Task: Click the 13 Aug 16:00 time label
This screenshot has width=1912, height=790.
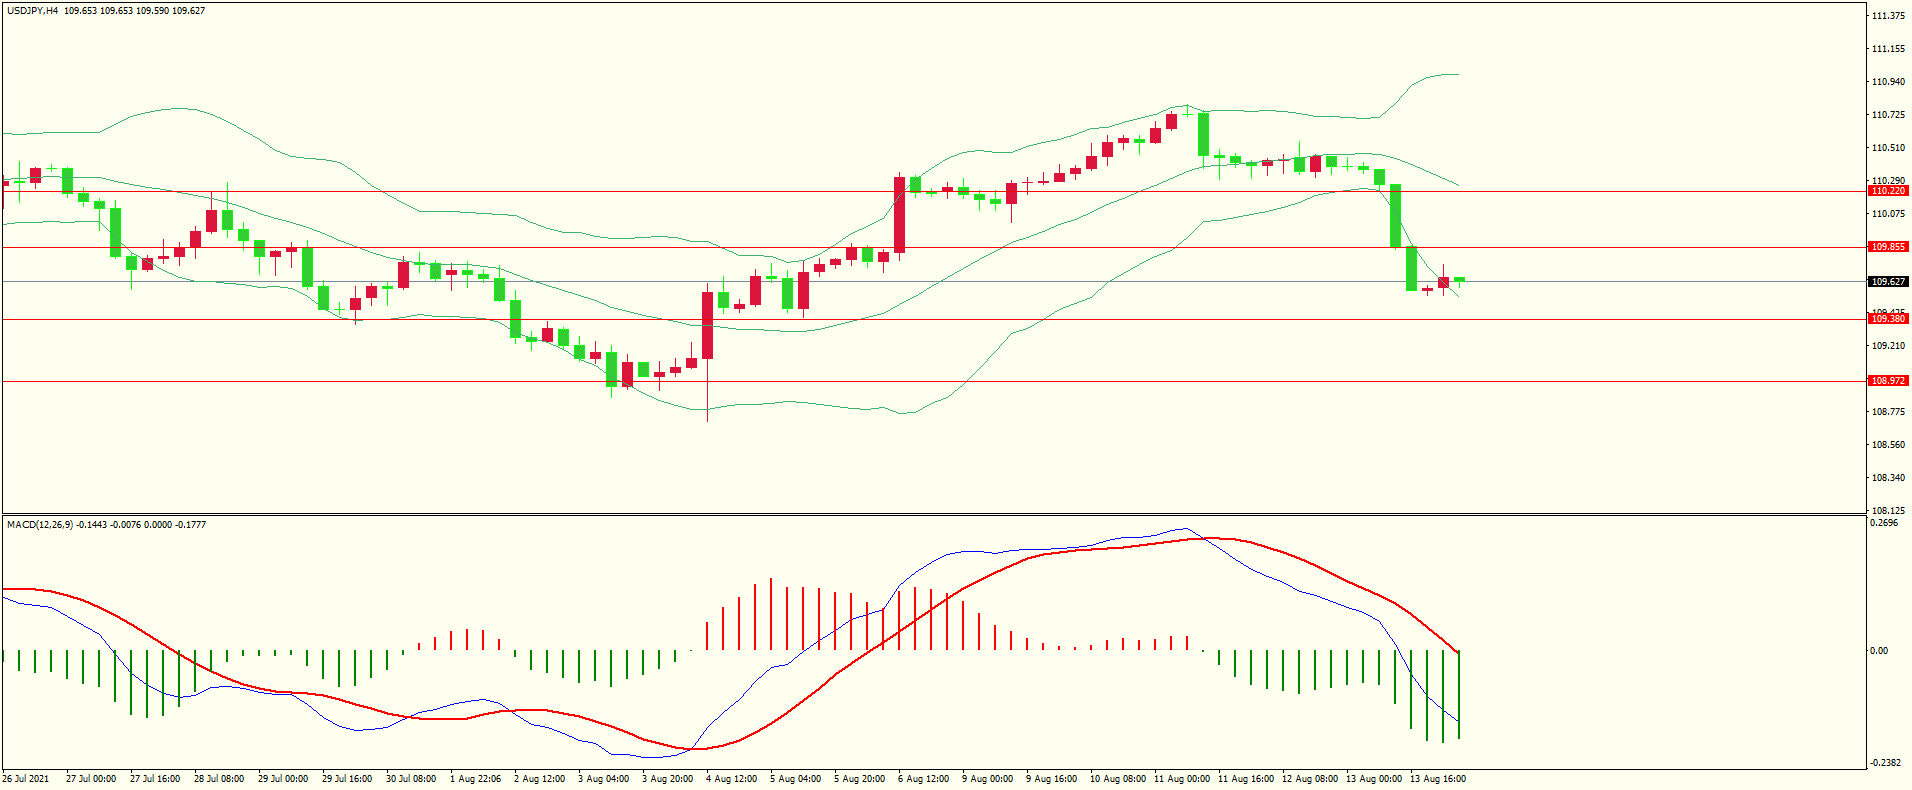Action: coord(1438,779)
